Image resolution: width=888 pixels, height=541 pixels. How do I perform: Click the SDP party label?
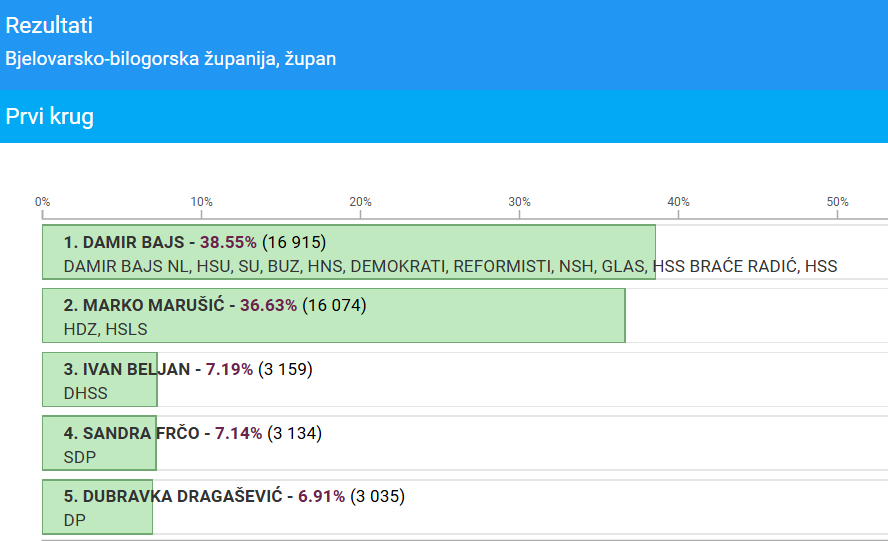pos(80,457)
